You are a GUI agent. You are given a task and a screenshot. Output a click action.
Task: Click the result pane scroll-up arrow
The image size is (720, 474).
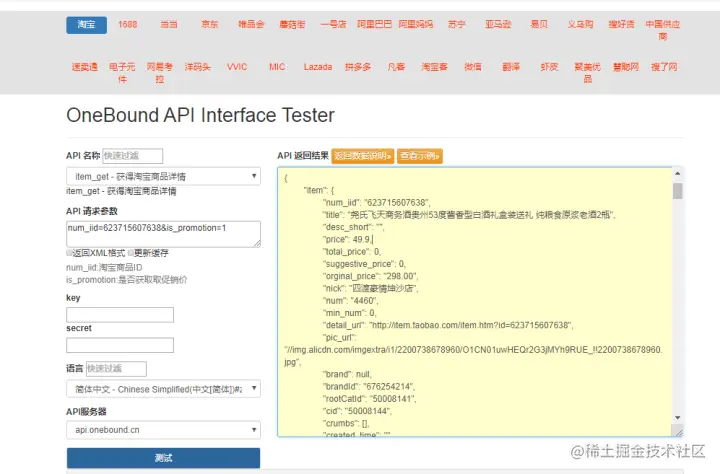click(677, 174)
